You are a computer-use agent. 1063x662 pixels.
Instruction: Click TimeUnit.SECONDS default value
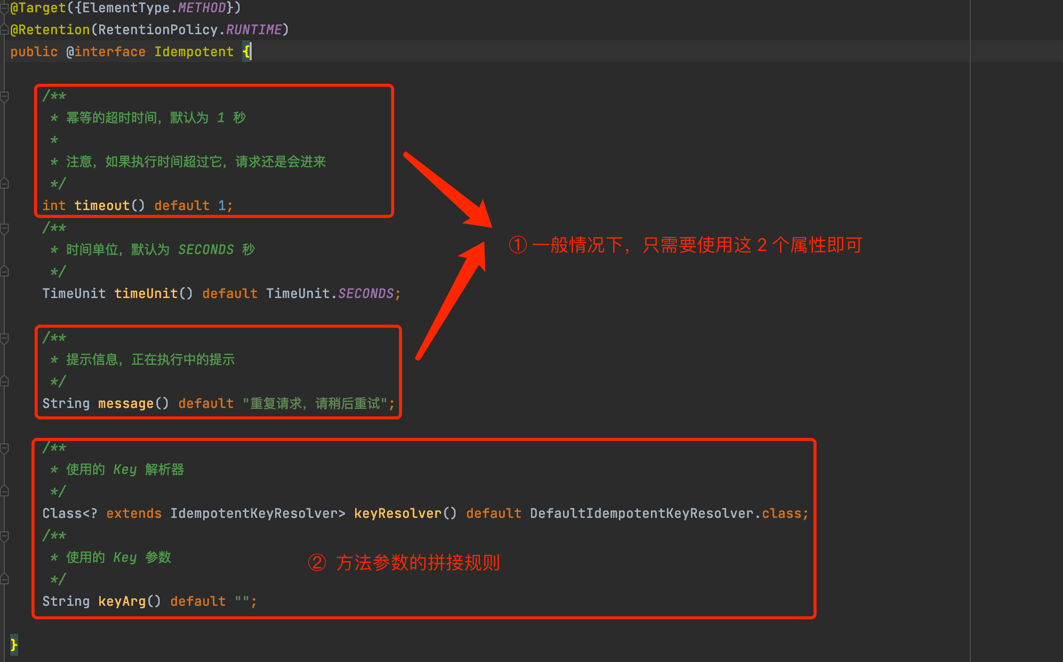332,294
